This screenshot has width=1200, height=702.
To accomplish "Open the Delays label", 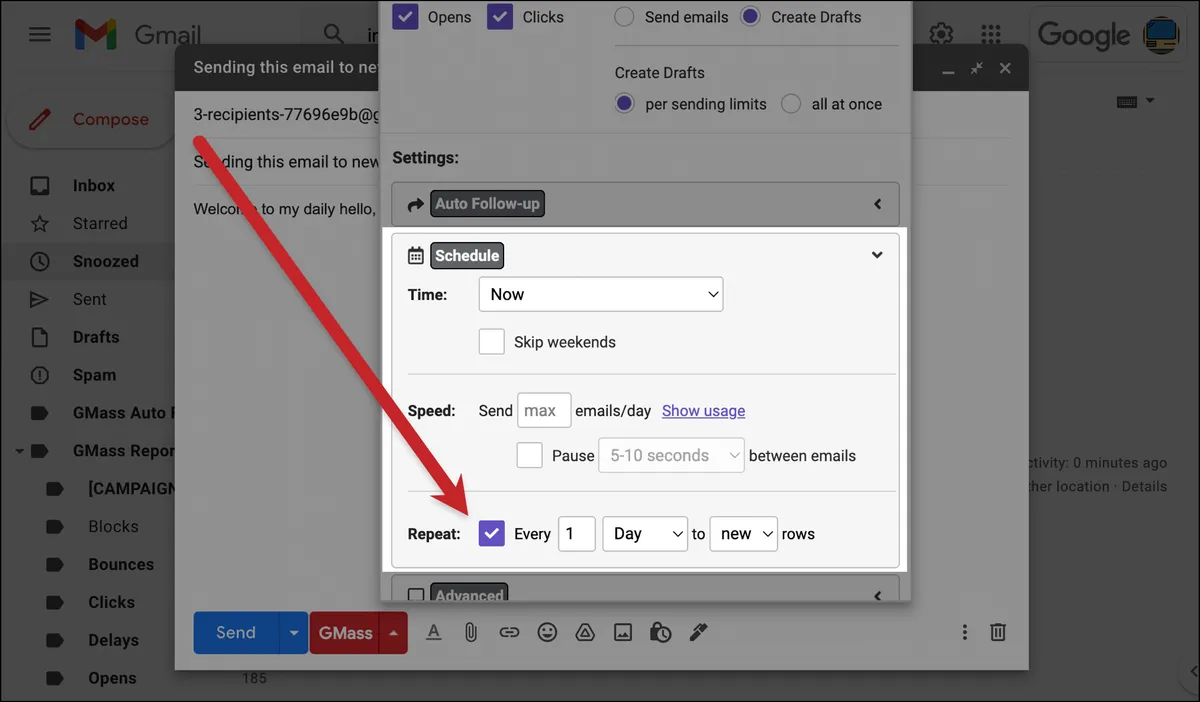I will 113,641.
